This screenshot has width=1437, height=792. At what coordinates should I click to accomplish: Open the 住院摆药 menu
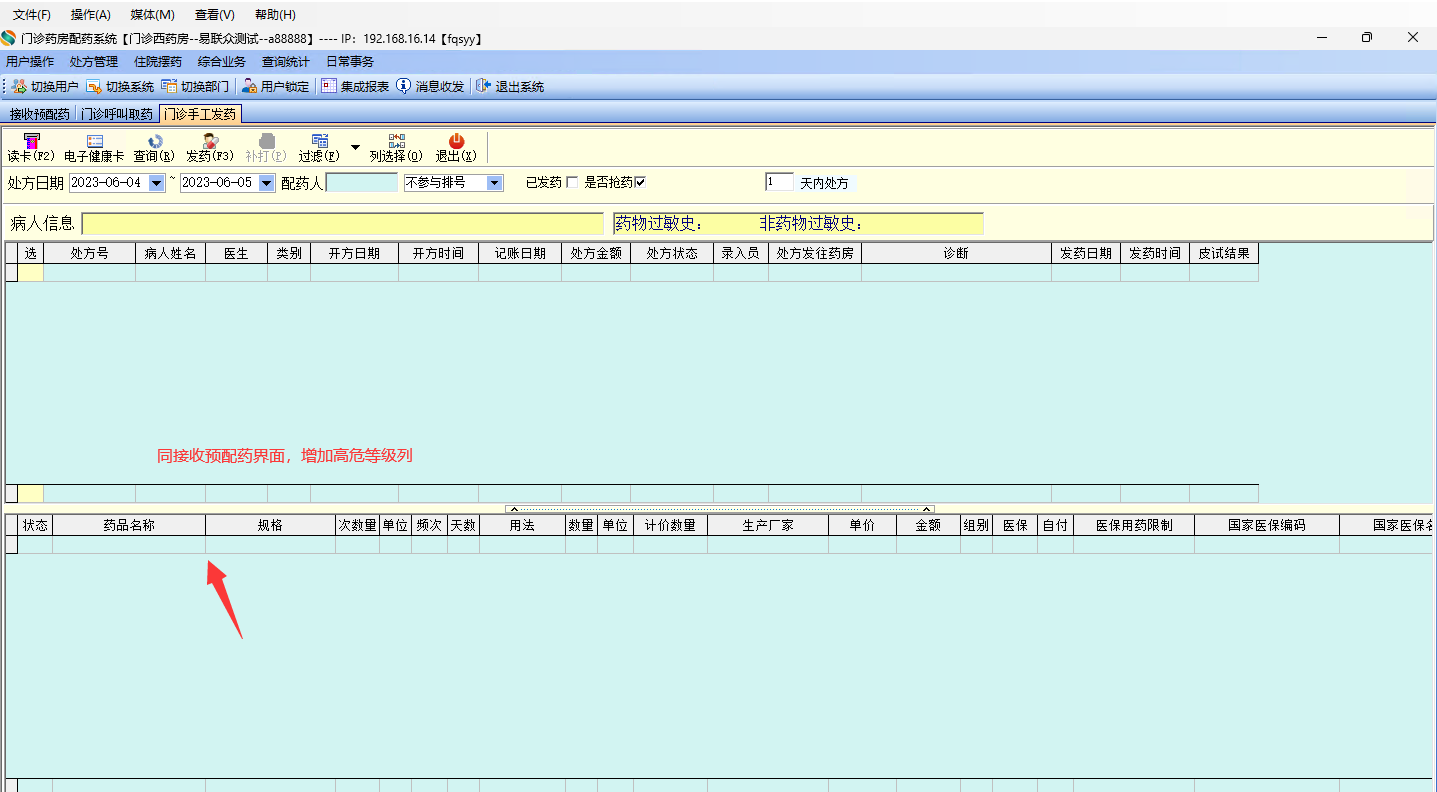[x=158, y=62]
